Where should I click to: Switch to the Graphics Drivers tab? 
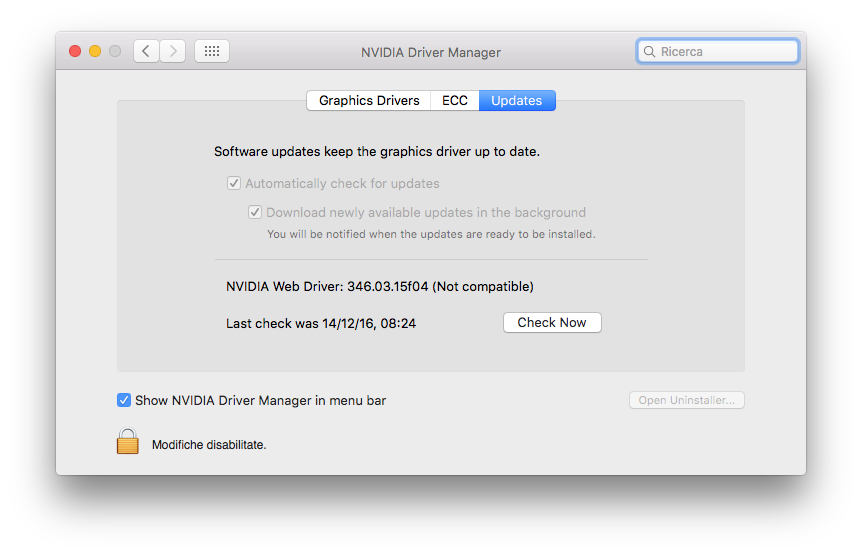(x=369, y=101)
